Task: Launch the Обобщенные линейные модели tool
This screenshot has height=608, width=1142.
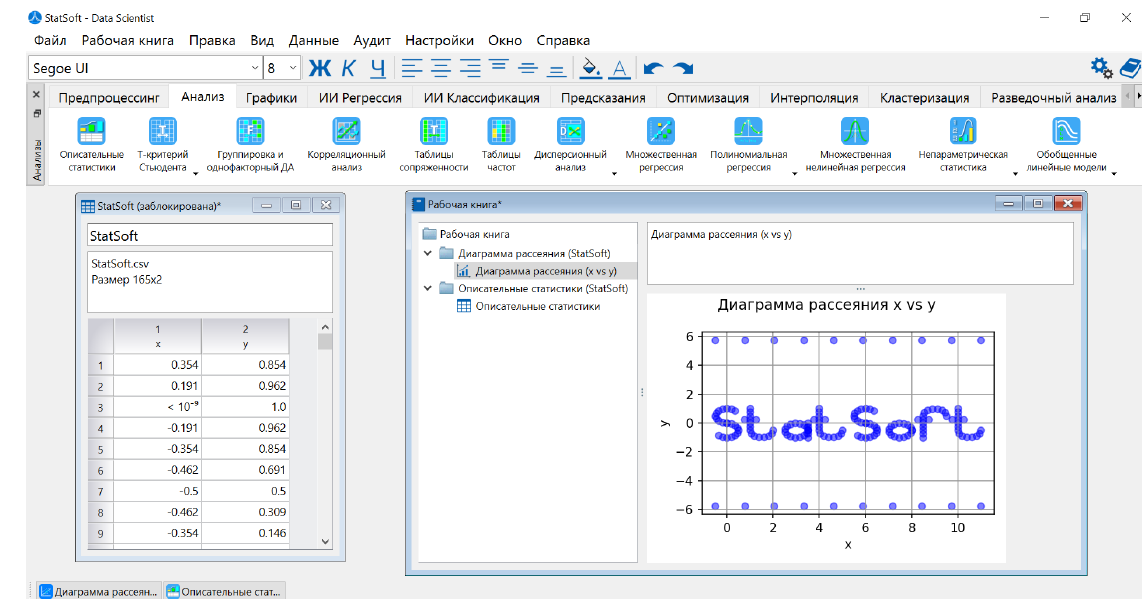Action: click(x=1066, y=145)
